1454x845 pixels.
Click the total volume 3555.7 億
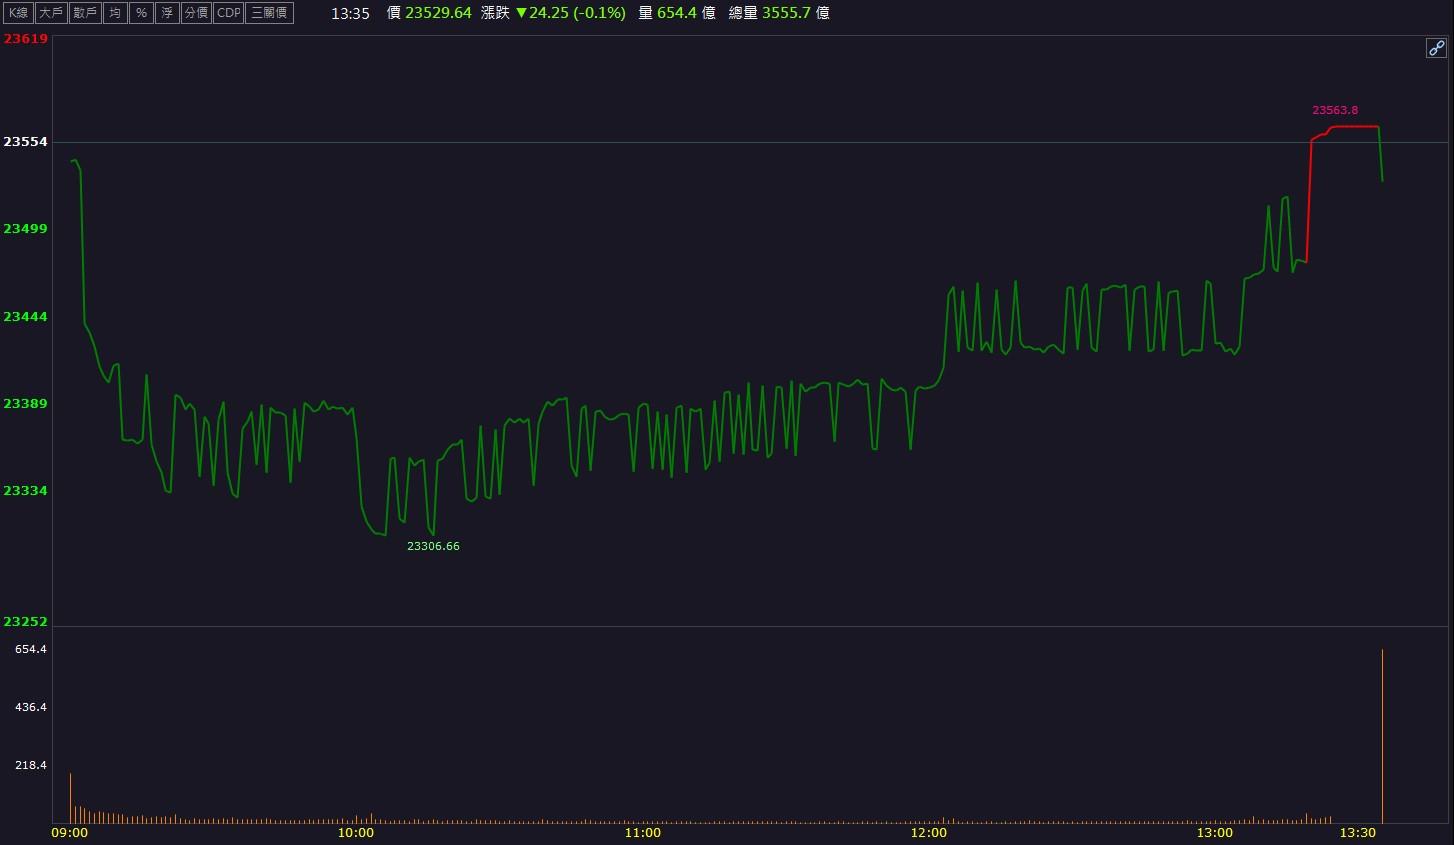(796, 13)
